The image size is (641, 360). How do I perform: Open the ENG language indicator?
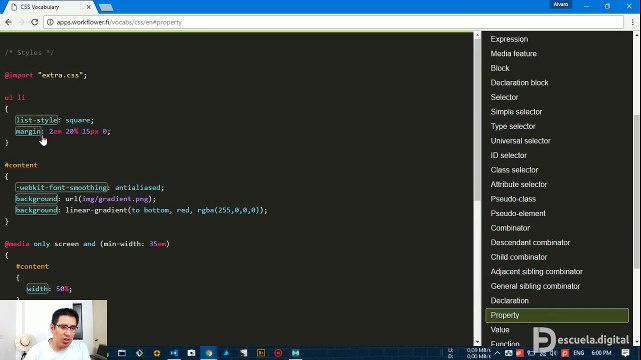(578, 353)
